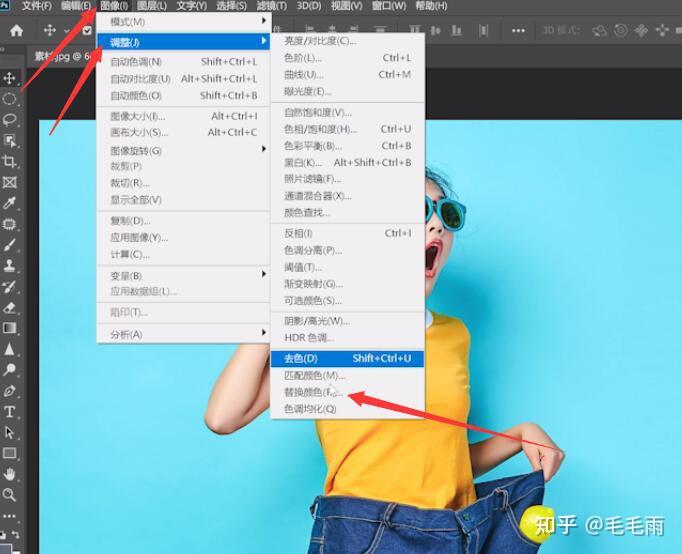Open the options bar three-dots overflow menu
This screenshot has width=682, height=554.
518,30
